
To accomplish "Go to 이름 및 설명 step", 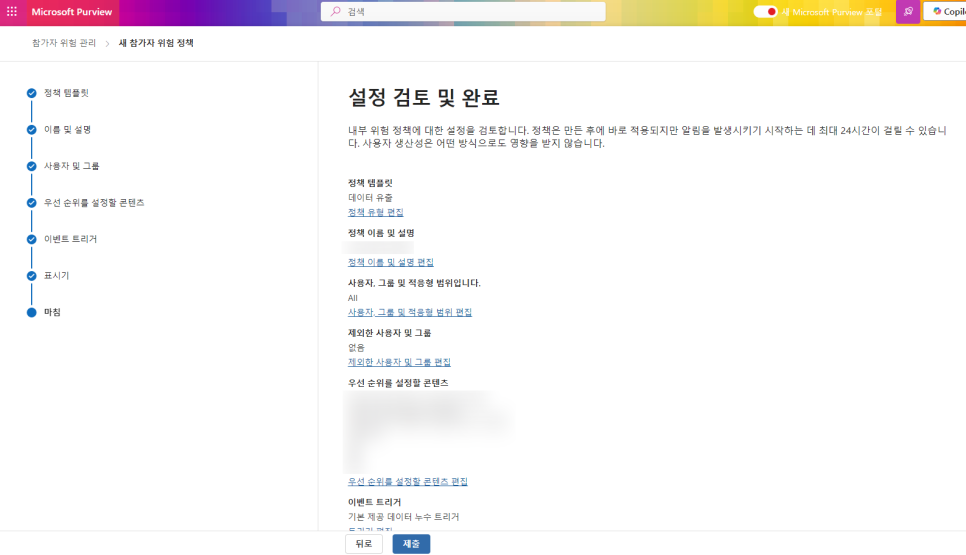I will point(67,129).
